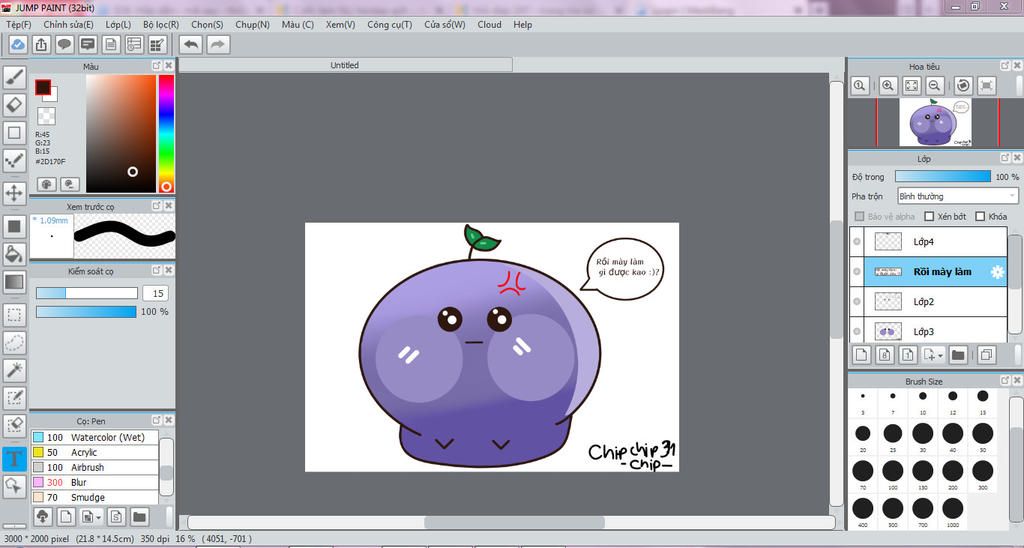Open the Tệp(F) menu
Image resolution: width=1024 pixels, height=548 pixels.
[18, 24]
